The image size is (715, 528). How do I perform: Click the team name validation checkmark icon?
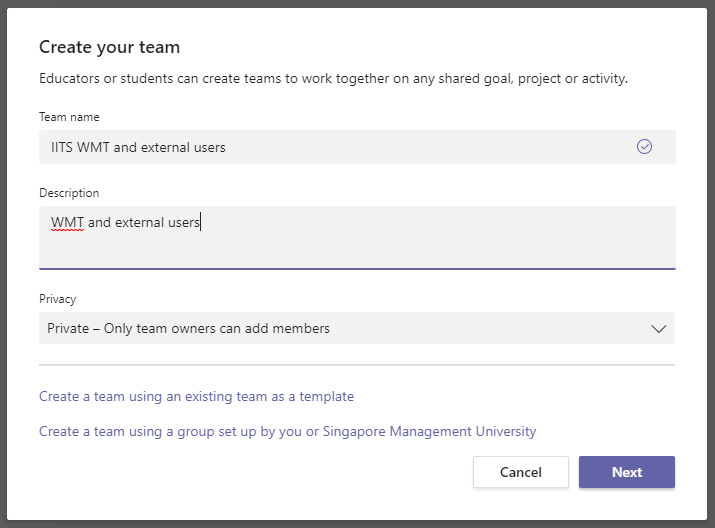click(644, 147)
